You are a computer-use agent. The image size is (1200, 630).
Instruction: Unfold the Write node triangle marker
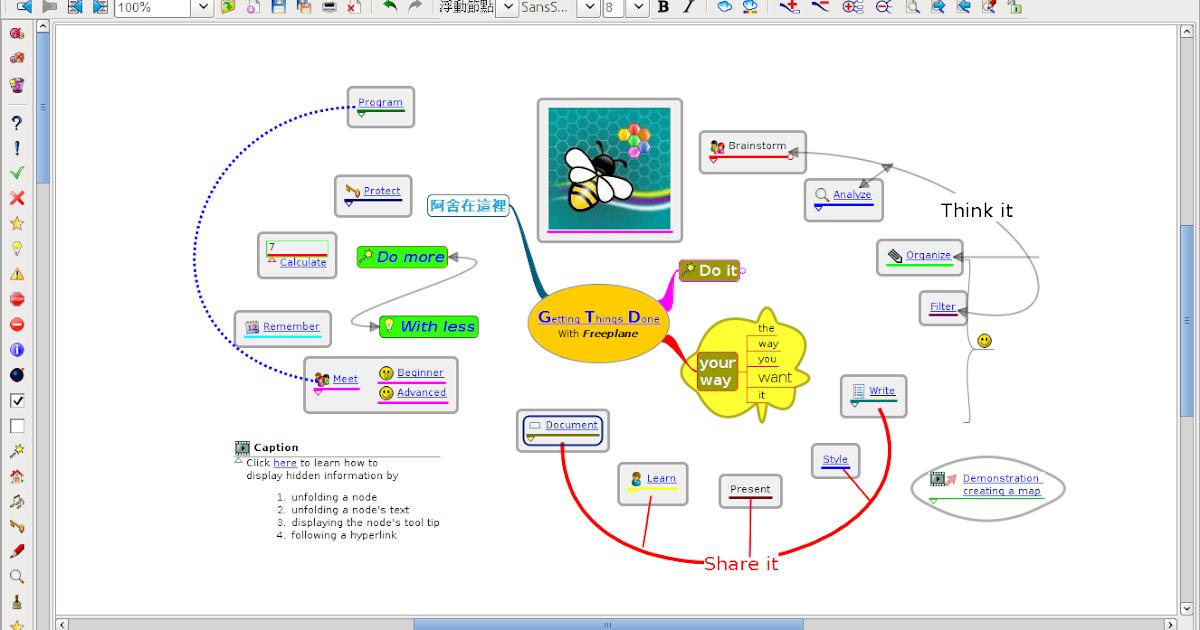[x=855, y=403]
